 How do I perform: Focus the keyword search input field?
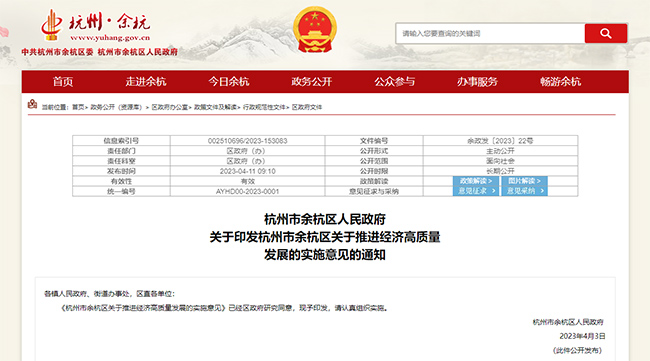pyautogui.click(x=490, y=34)
